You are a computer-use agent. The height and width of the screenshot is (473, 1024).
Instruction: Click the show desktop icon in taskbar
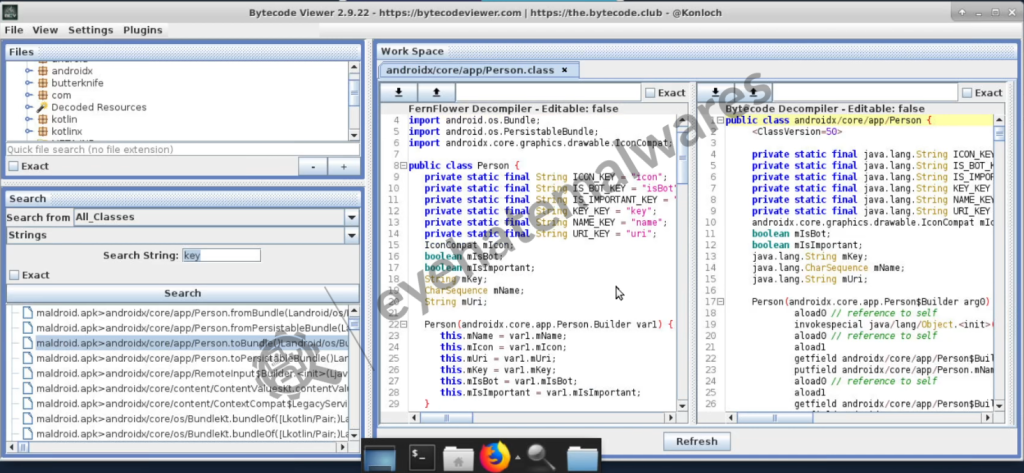(380, 458)
